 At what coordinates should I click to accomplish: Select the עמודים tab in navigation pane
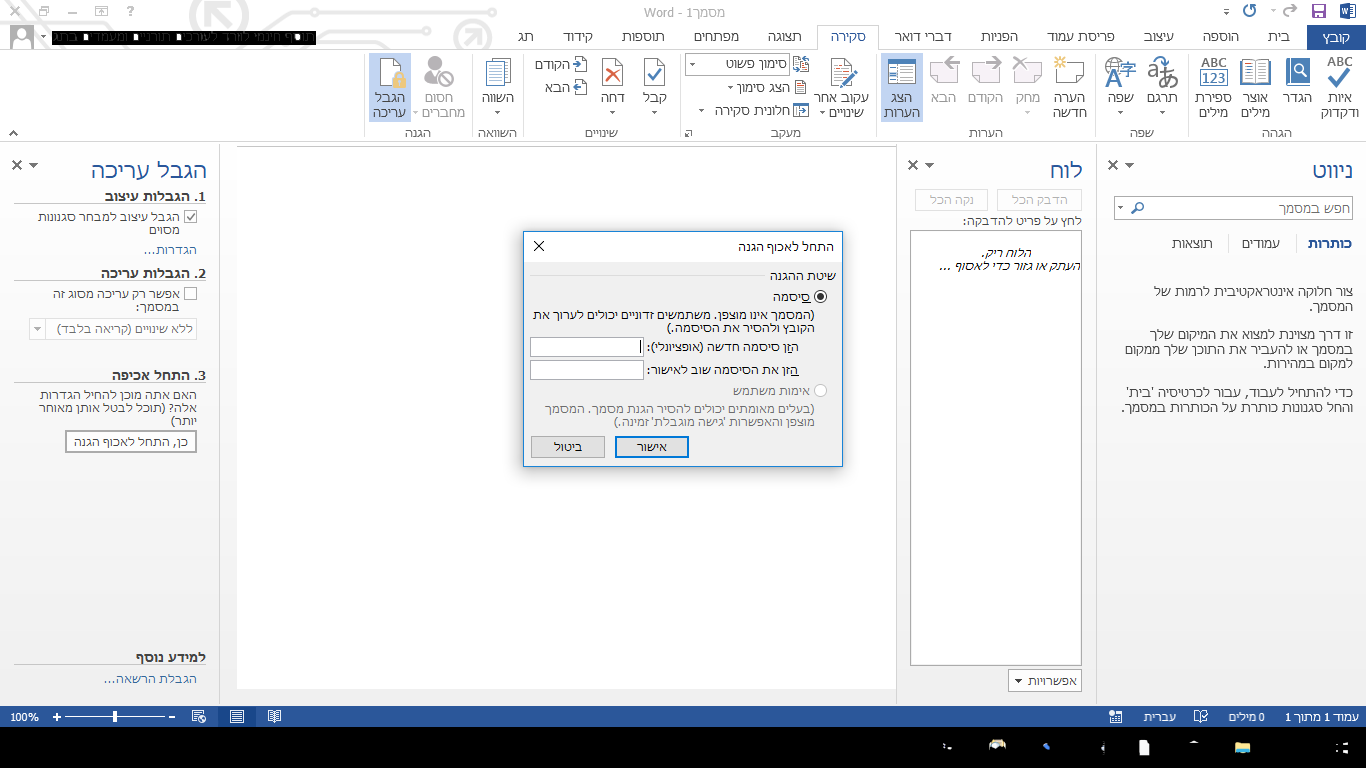1261,244
